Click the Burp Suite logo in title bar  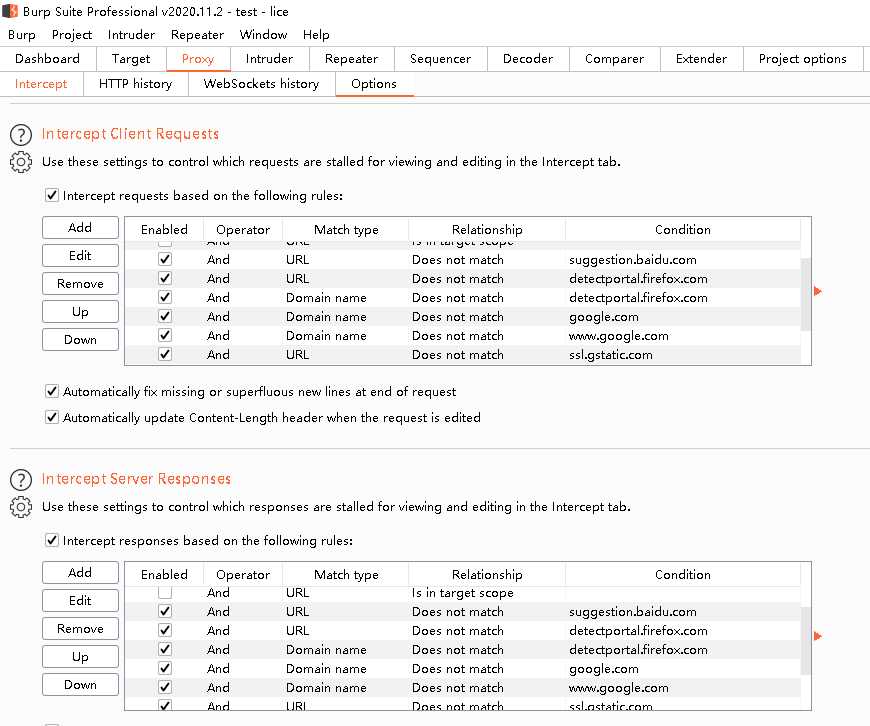click(10, 11)
